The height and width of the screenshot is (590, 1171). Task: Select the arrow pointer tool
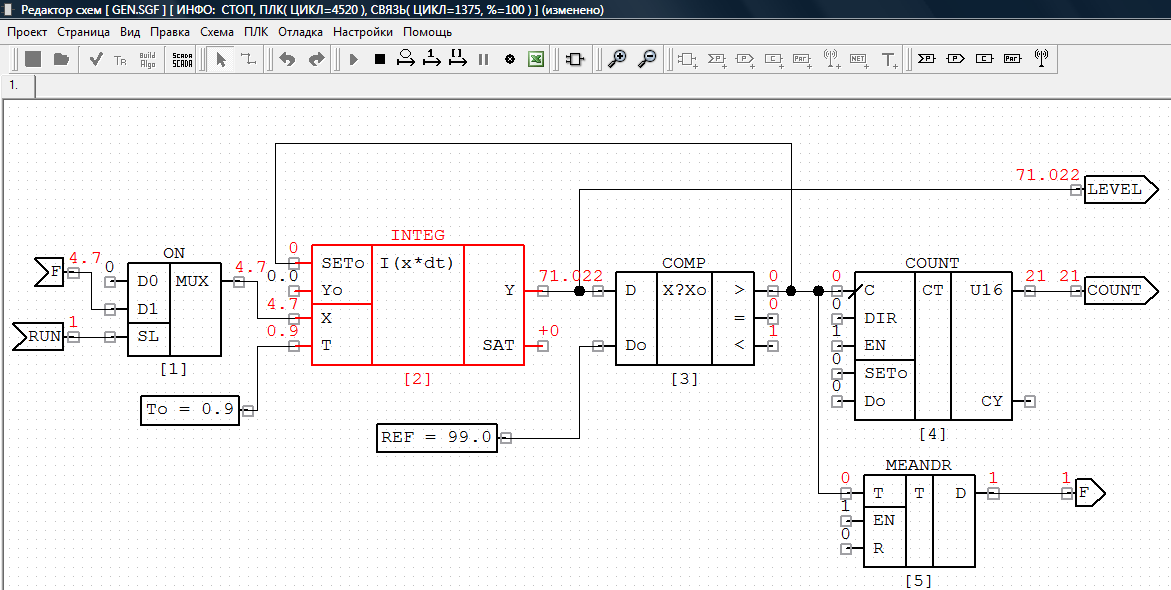click(x=220, y=59)
